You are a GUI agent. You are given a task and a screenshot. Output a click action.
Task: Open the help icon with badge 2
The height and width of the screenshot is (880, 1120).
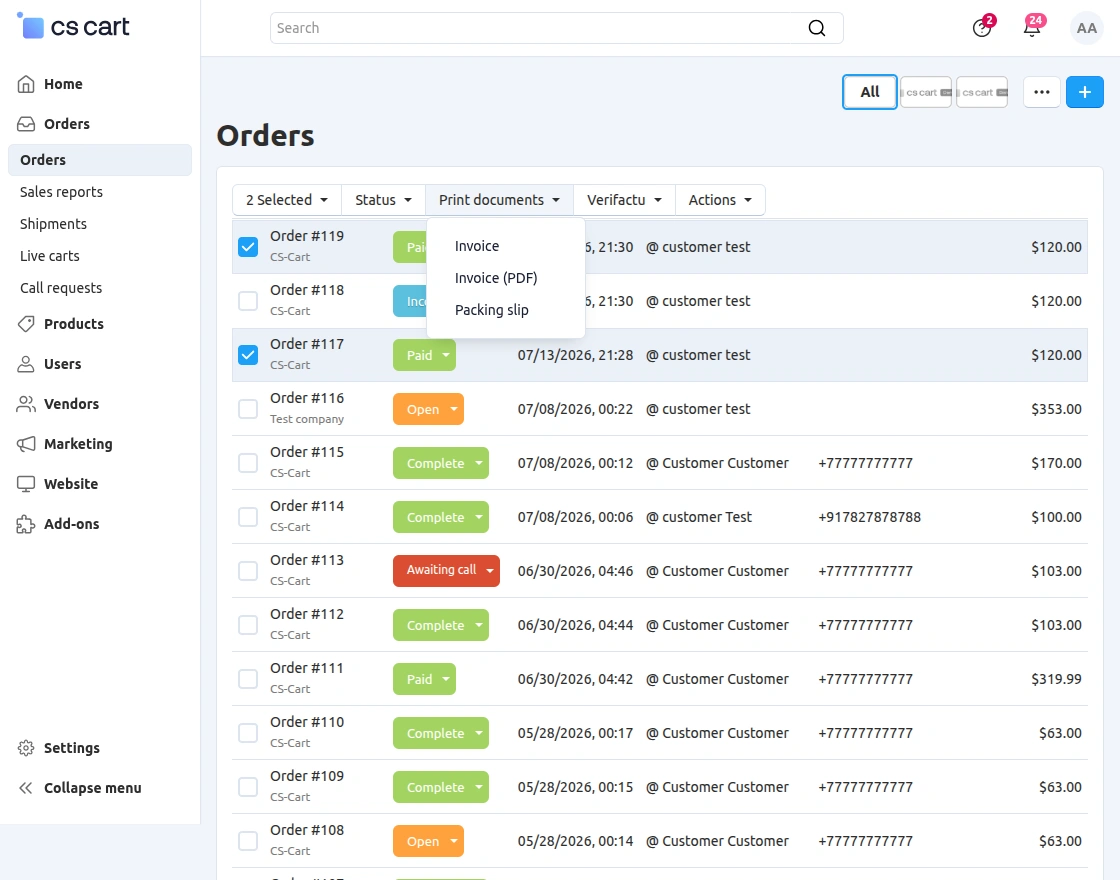(x=982, y=28)
